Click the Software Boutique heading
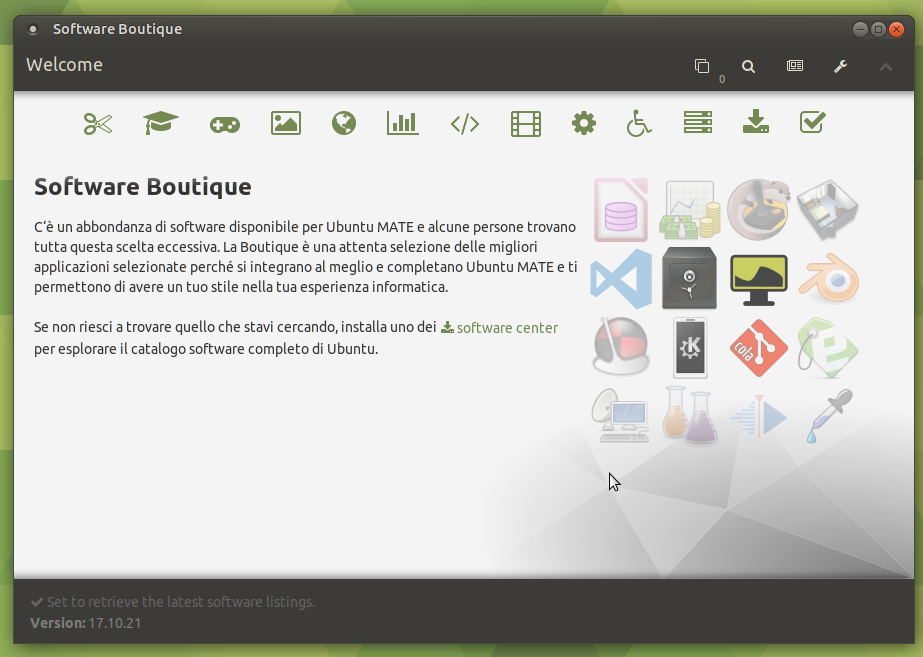This screenshot has width=923, height=657. pos(142,187)
